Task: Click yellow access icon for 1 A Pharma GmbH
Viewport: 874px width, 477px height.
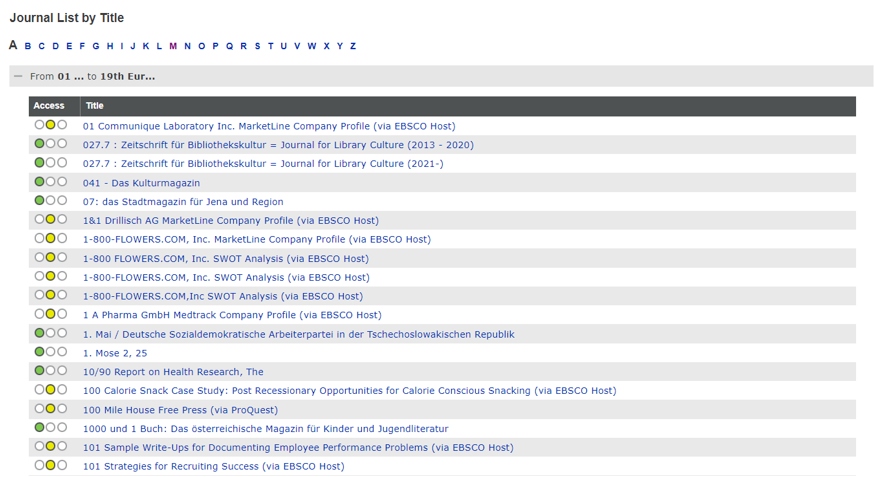Action: [50, 314]
